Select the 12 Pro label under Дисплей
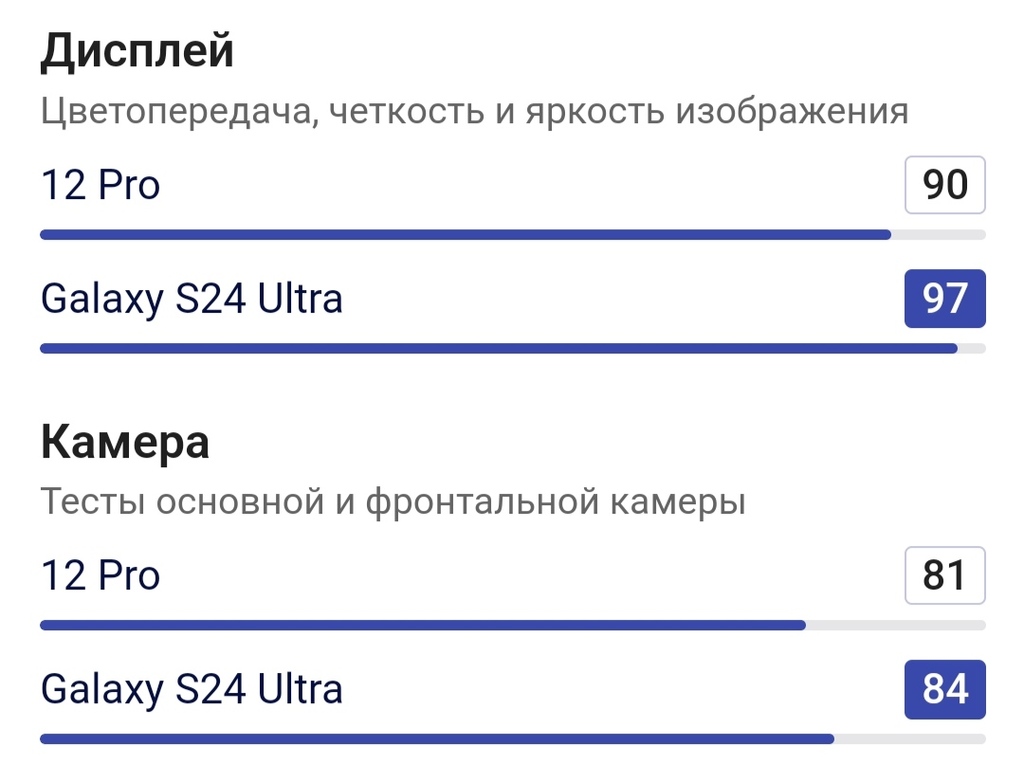Screen dimensions: 1024x782 [100, 185]
